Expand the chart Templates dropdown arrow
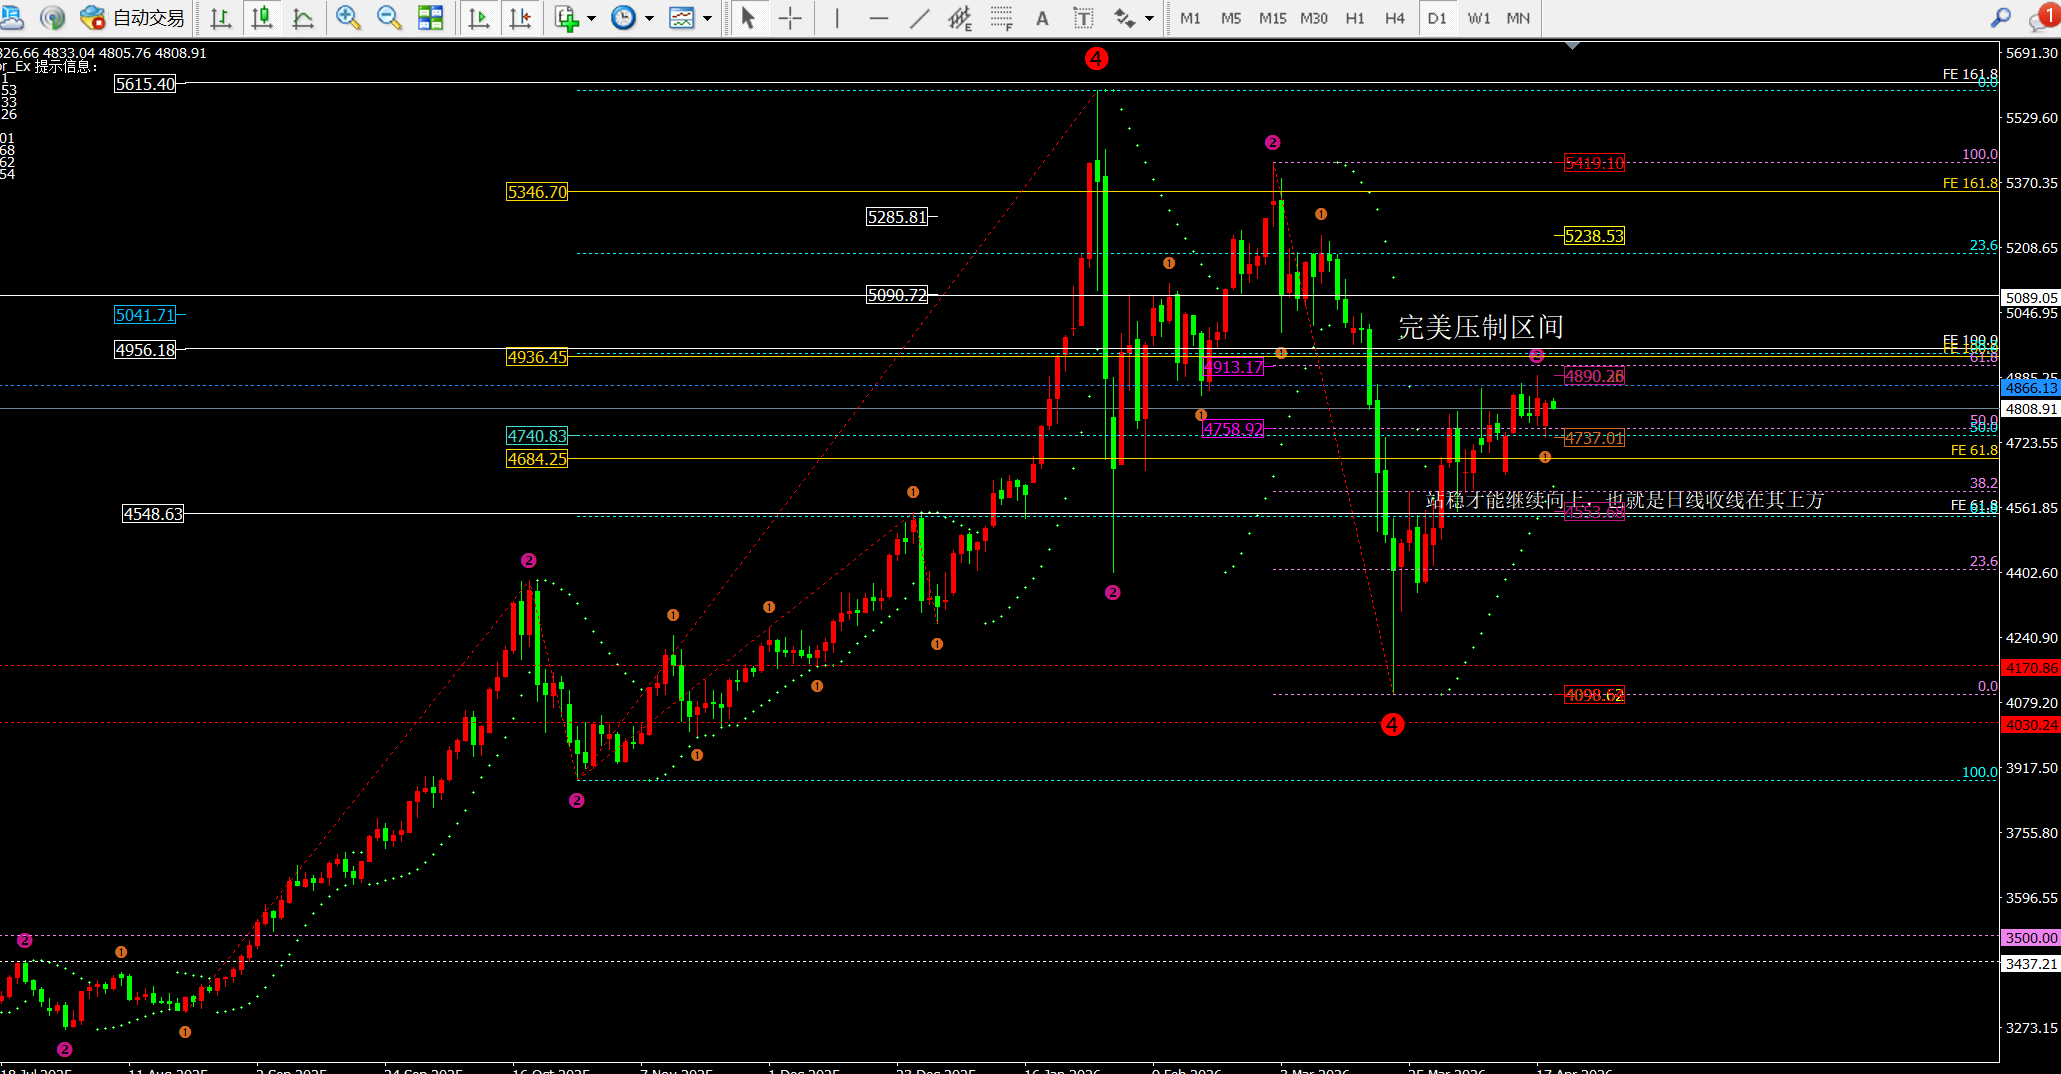This screenshot has height=1074, width=2061. (707, 19)
